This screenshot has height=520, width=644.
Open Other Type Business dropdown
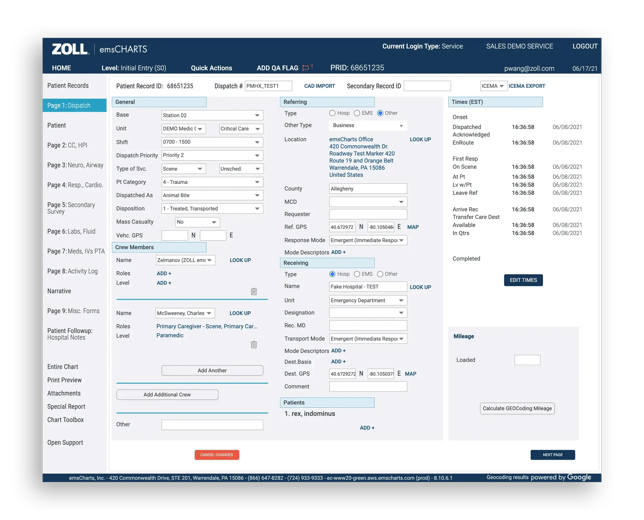pos(368,125)
